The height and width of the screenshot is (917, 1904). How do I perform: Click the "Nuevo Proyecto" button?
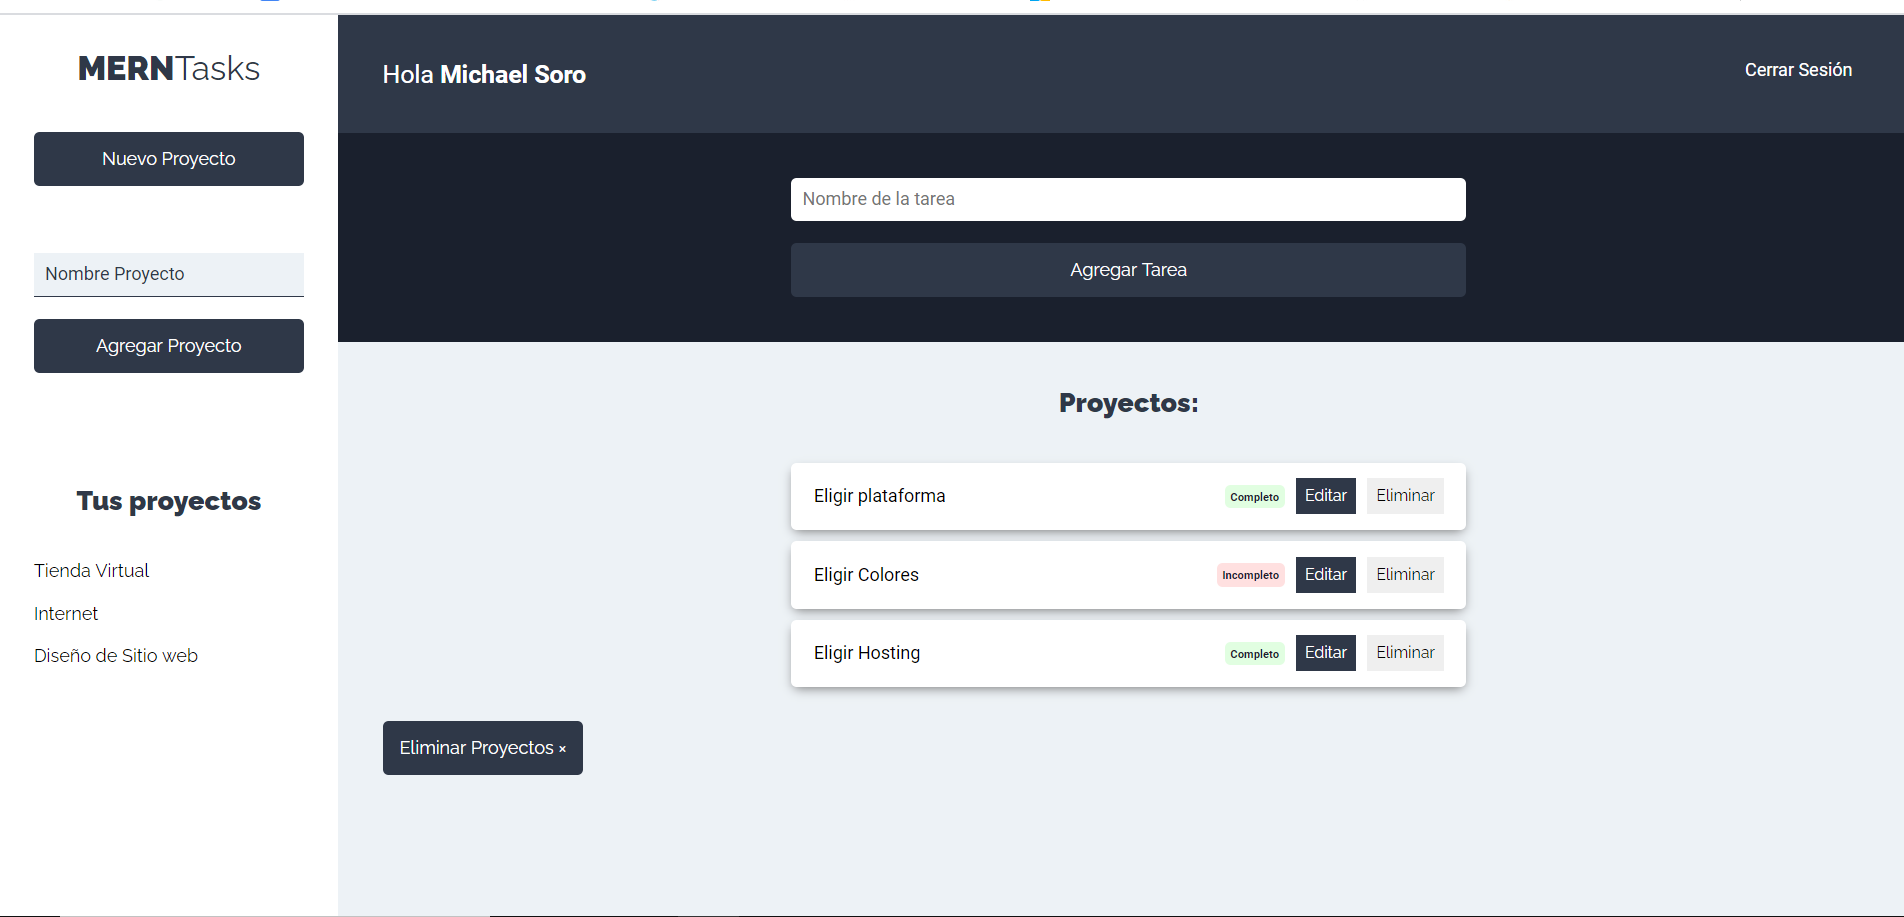point(168,158)
